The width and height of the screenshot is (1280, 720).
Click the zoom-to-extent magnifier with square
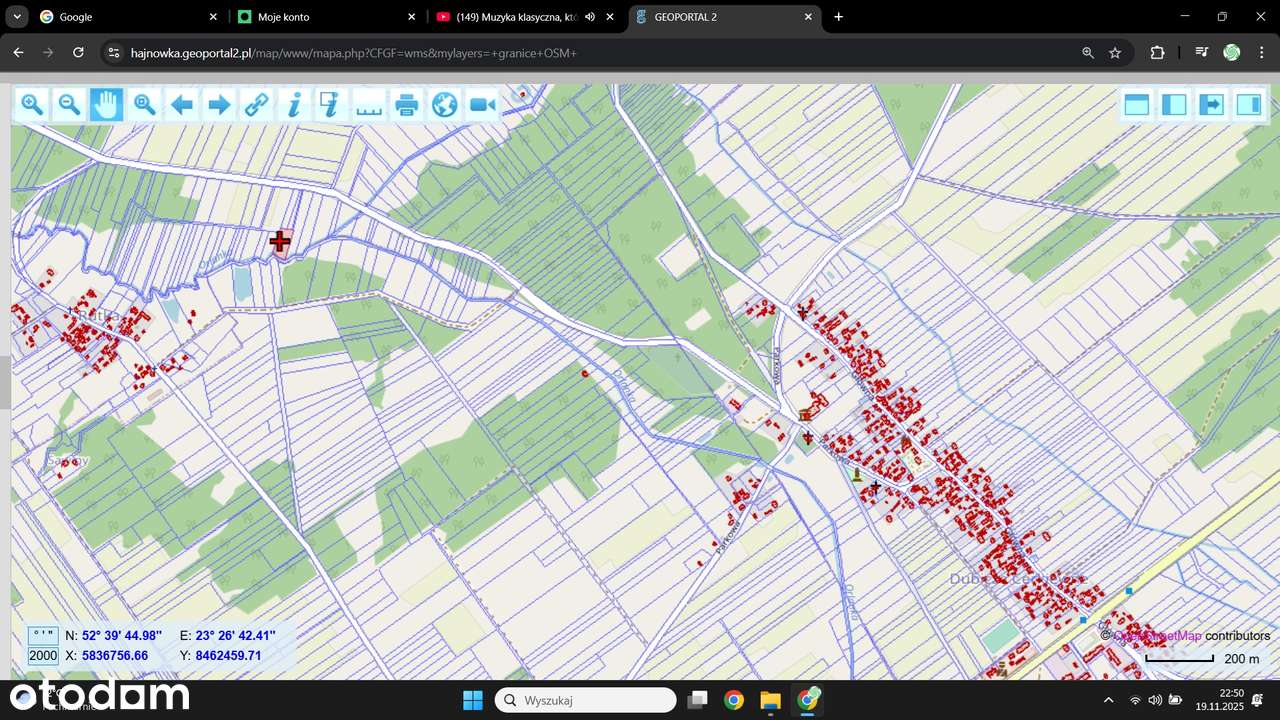(x=144, y=104)
